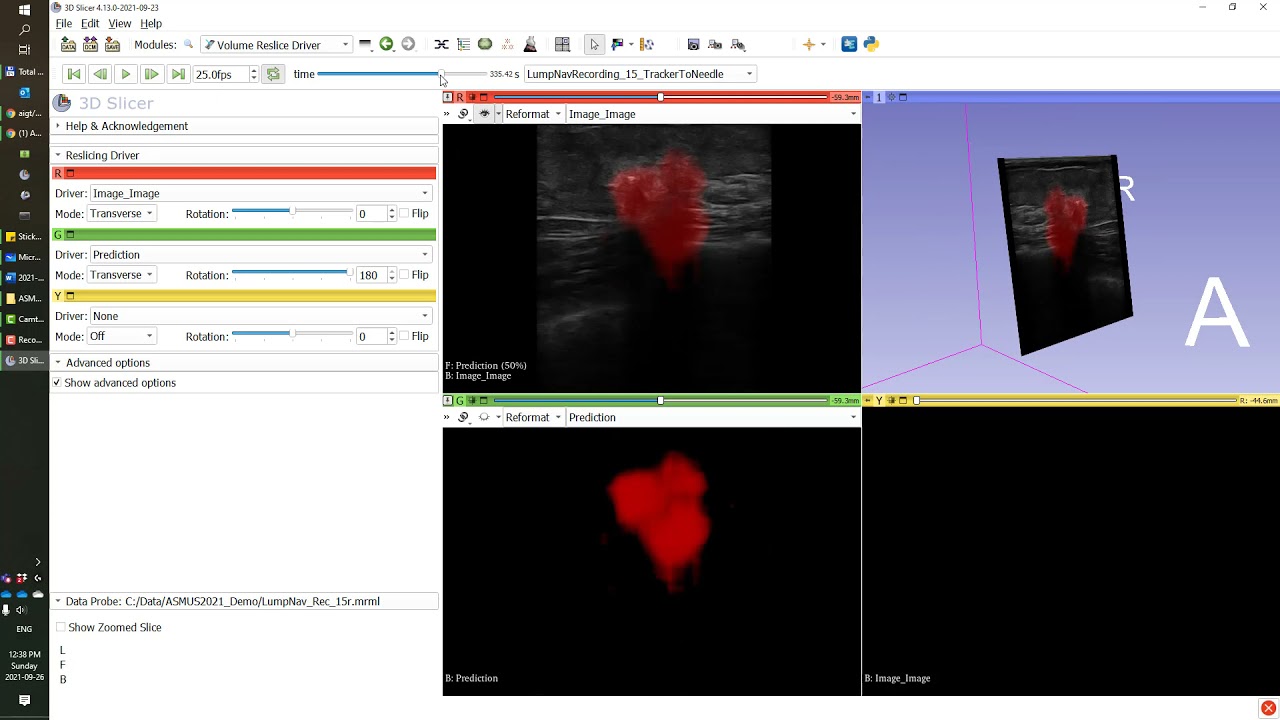The height and width of the screenshot is (720, 1280).
Task: Click the Save scene toolbar icon
Action: pos(112,44)
